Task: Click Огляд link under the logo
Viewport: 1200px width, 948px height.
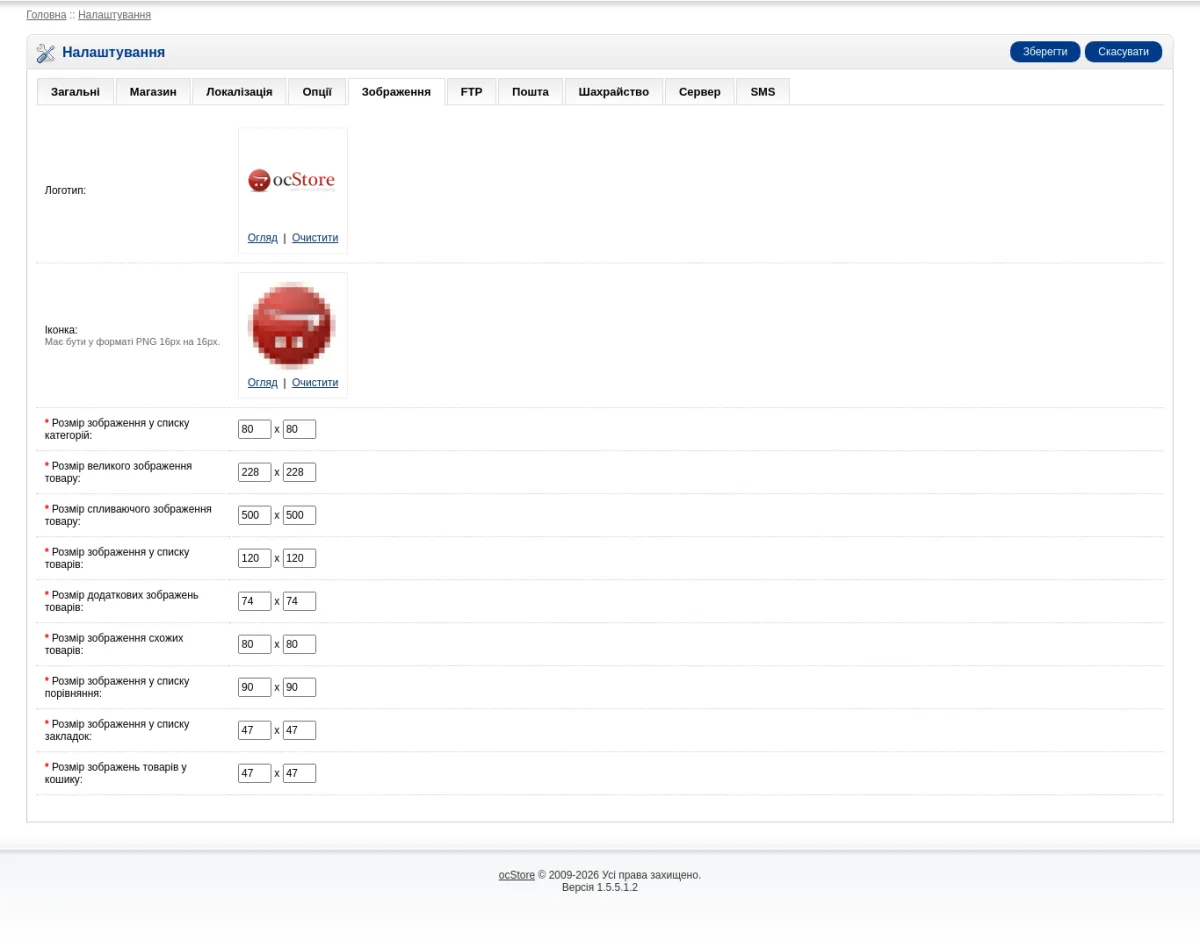Action: coord(263,238)
